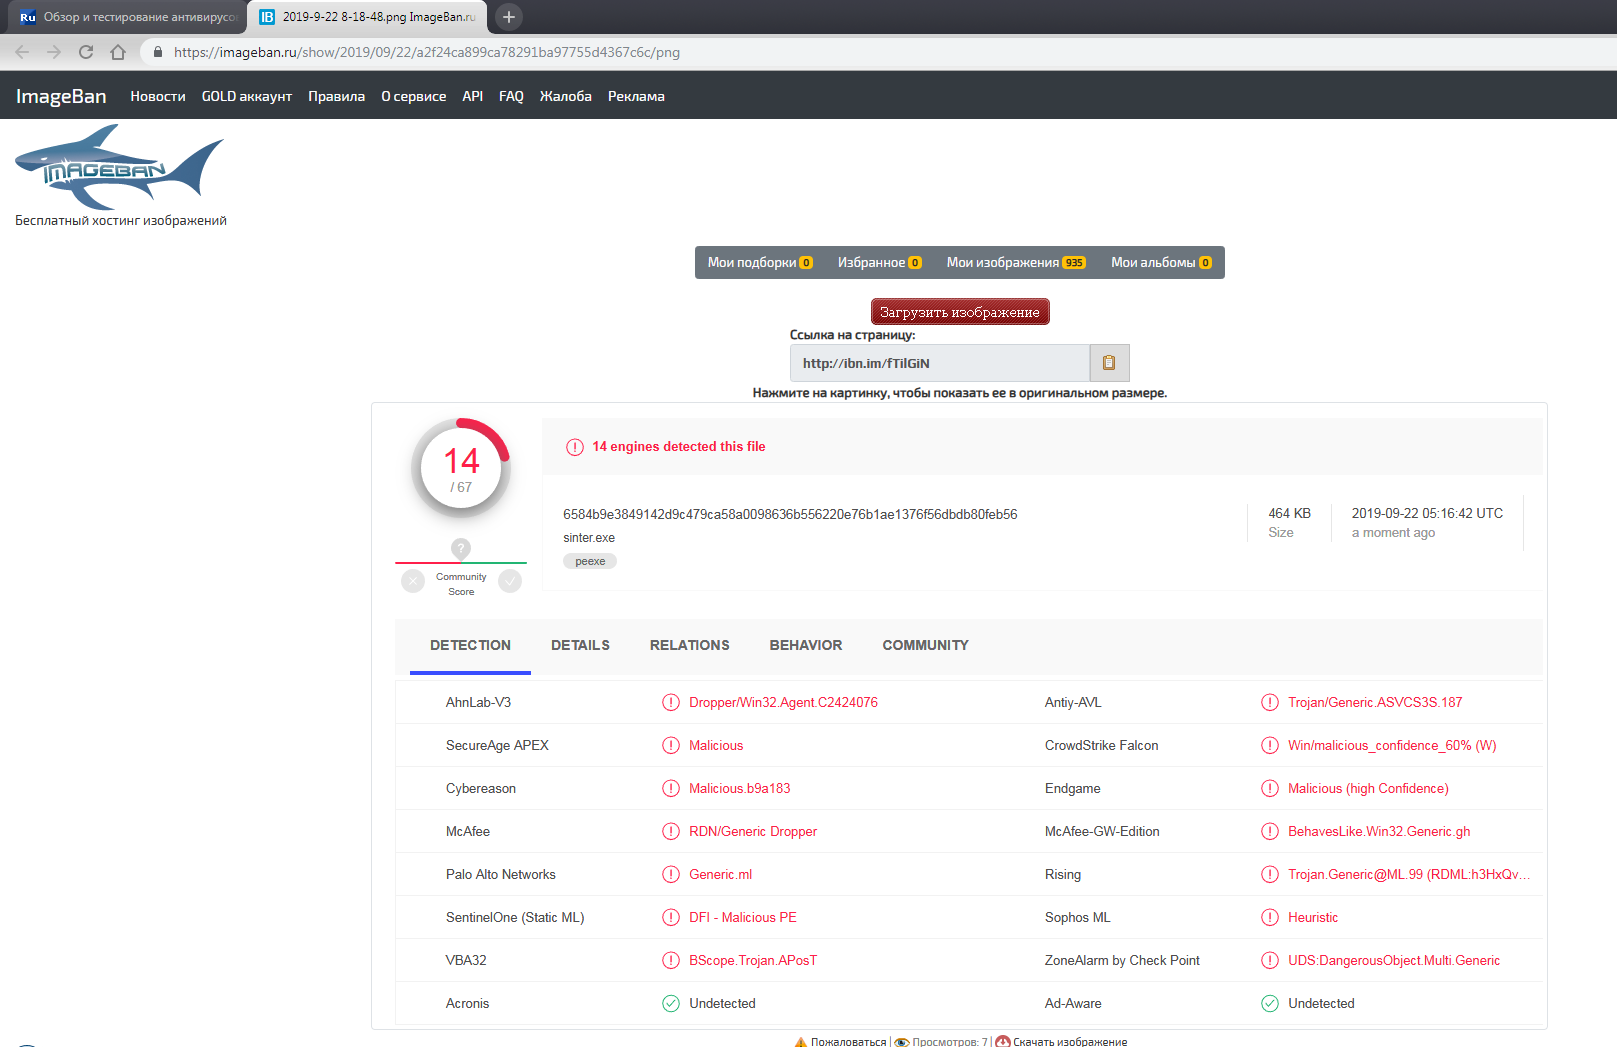
Task: Reload the page with the refresh icon
Action: coord(86,52)
